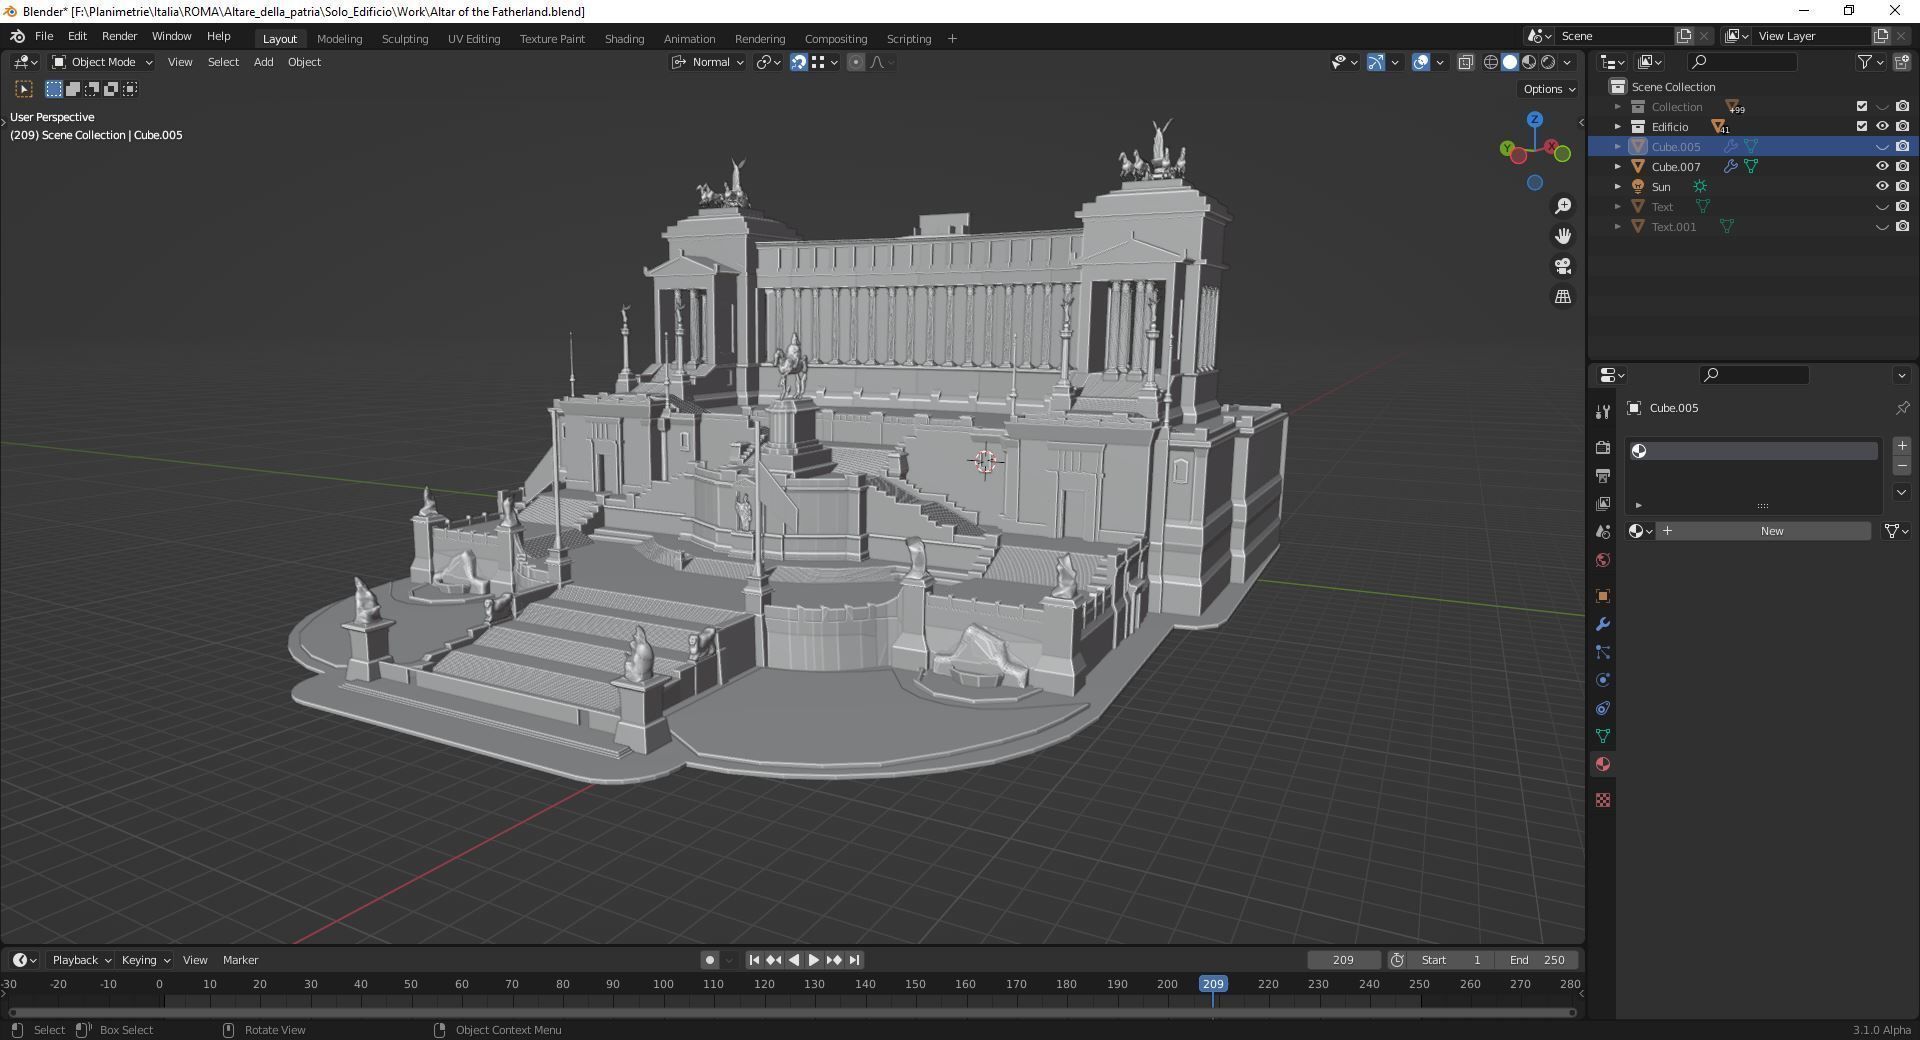Play the animation forward

814,960
